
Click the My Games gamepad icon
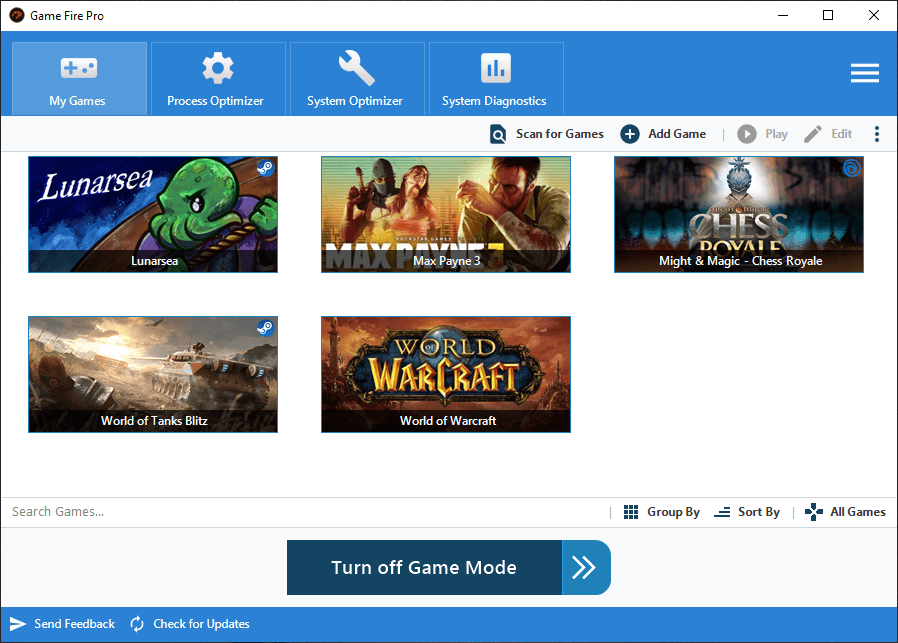pos(79,68)
